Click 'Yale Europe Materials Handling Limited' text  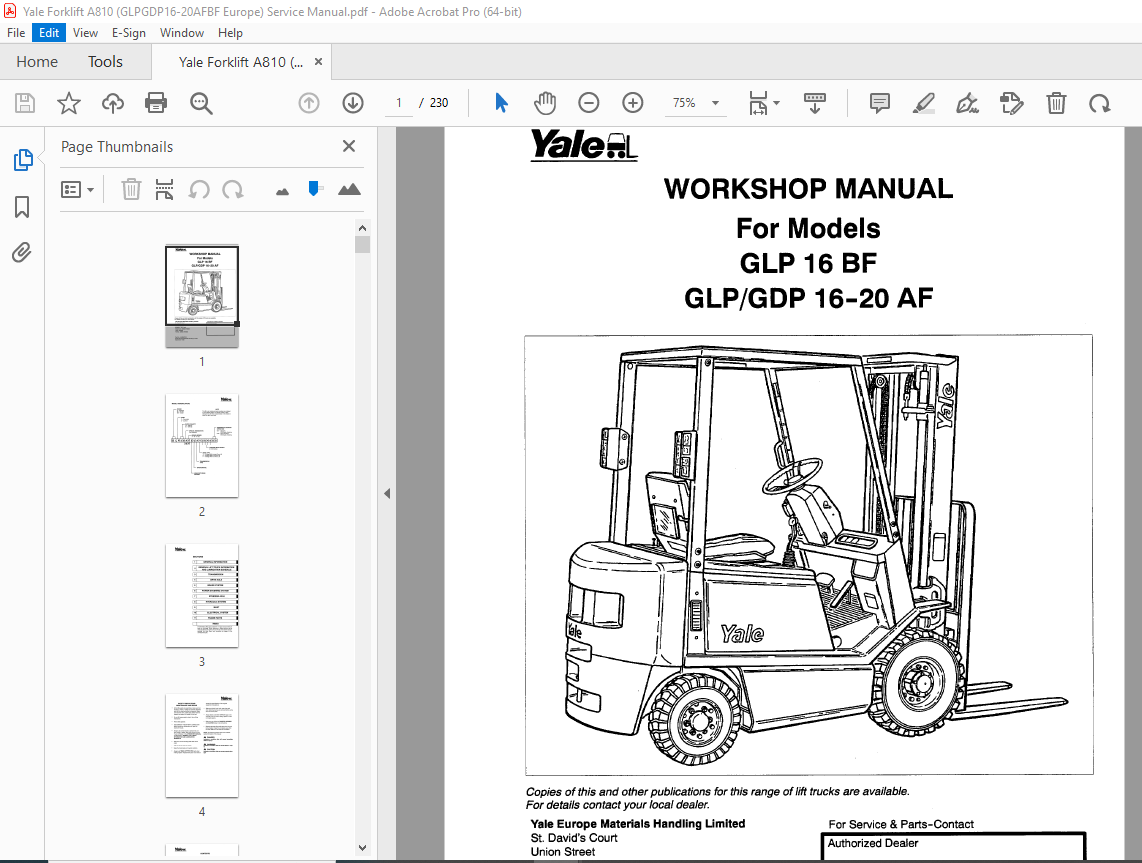(x=638, y=824)
